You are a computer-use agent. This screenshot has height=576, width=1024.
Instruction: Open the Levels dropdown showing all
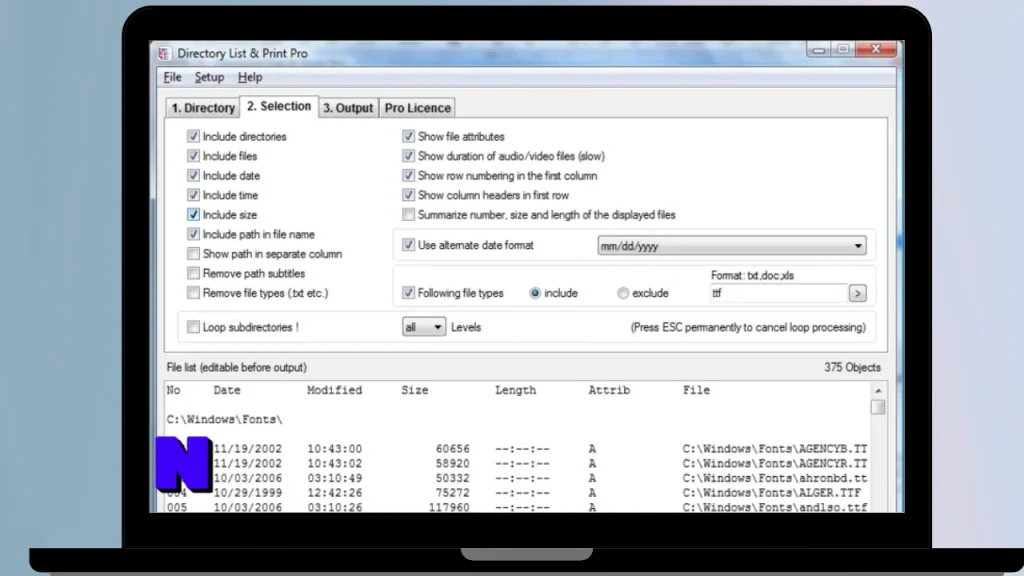[424, 327]
